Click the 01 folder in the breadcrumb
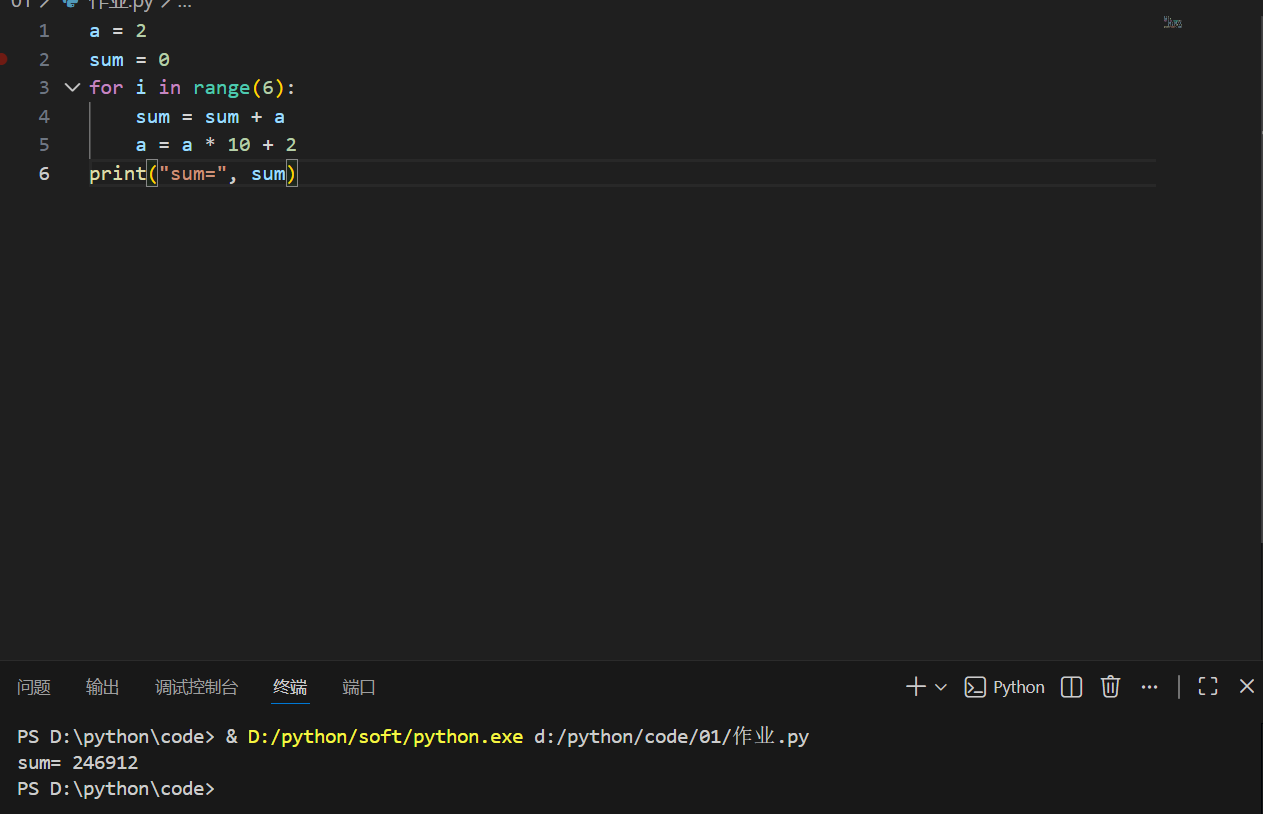 click(x=20, y=5)
